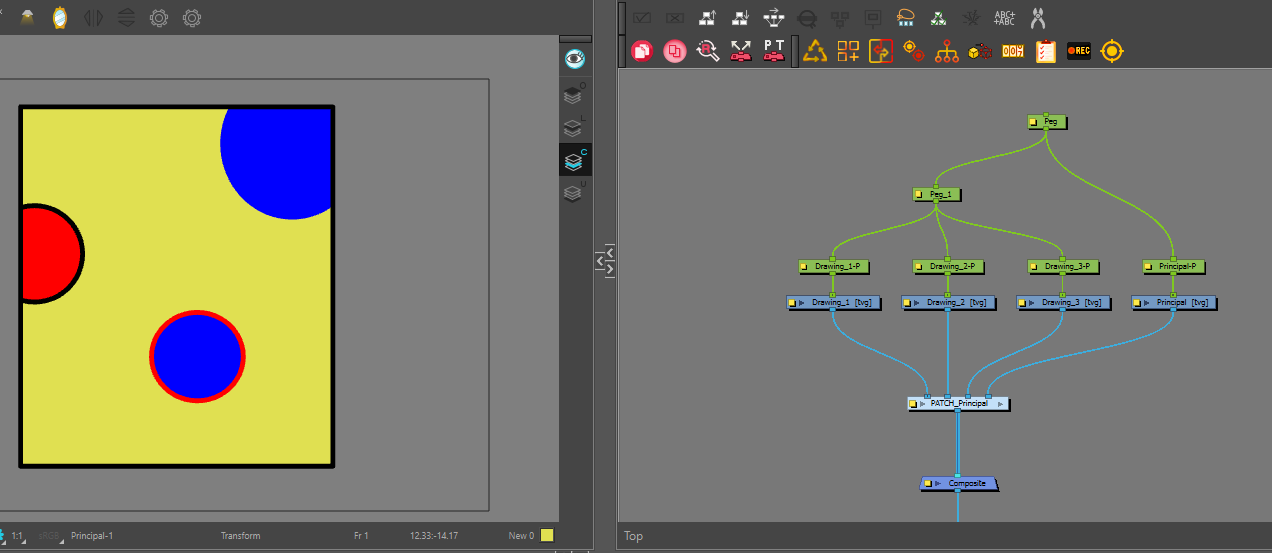Select the Drawing_2-P peg node
Image resolution: width=1272 pixels, height=553 pixels.
(947, 267)
